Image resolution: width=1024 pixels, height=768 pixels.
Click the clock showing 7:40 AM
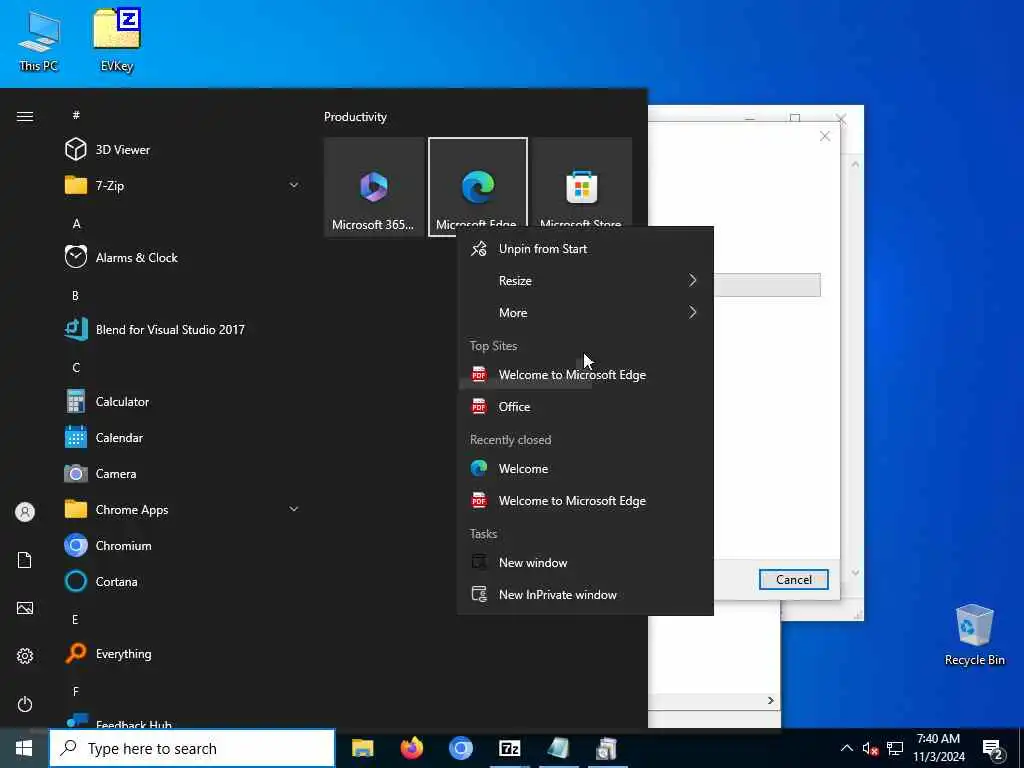[x=938, y=748]
